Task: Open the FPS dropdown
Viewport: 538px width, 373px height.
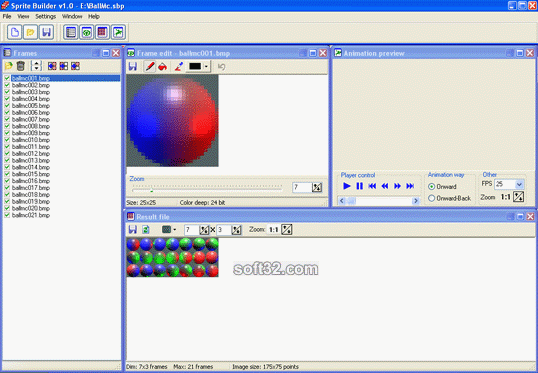Action: (519, 184)
